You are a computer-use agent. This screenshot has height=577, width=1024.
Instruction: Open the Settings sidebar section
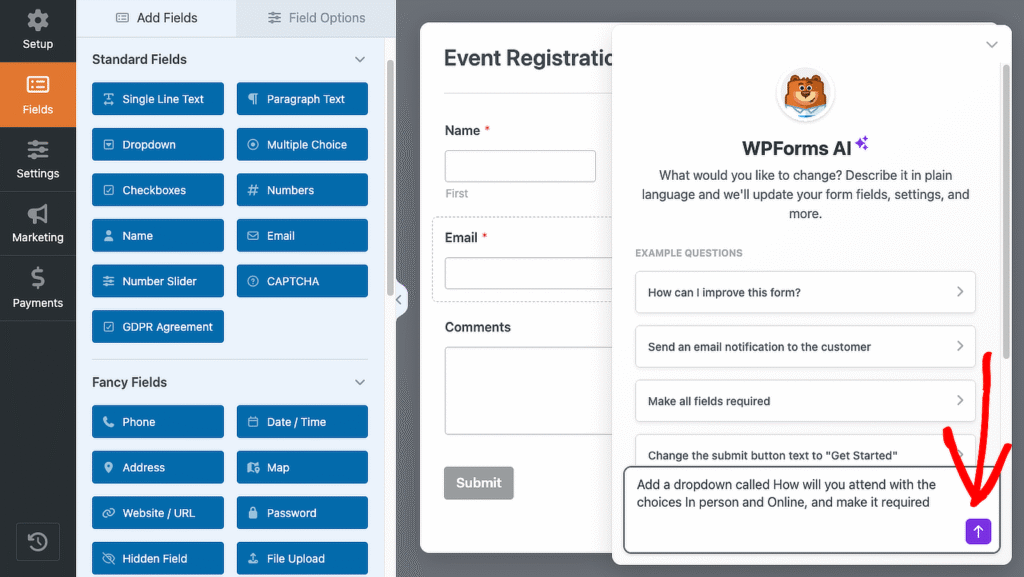click(38, 159)
